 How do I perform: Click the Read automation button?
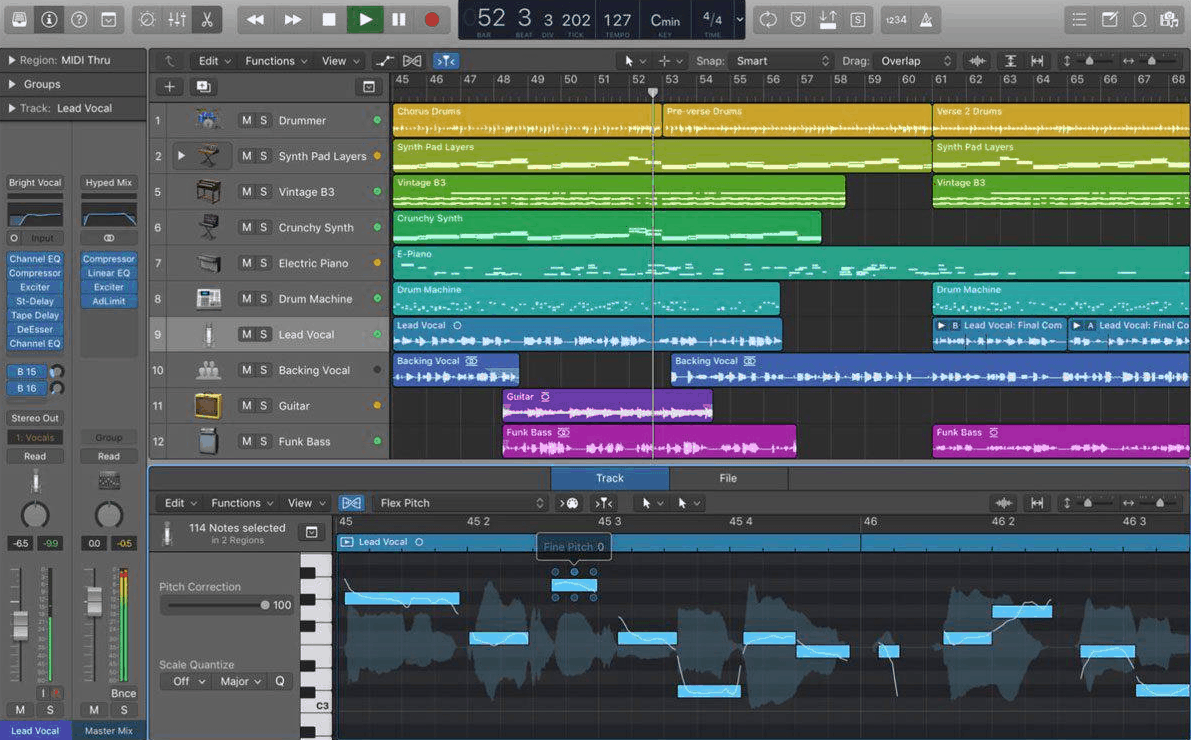coord(35,455)
